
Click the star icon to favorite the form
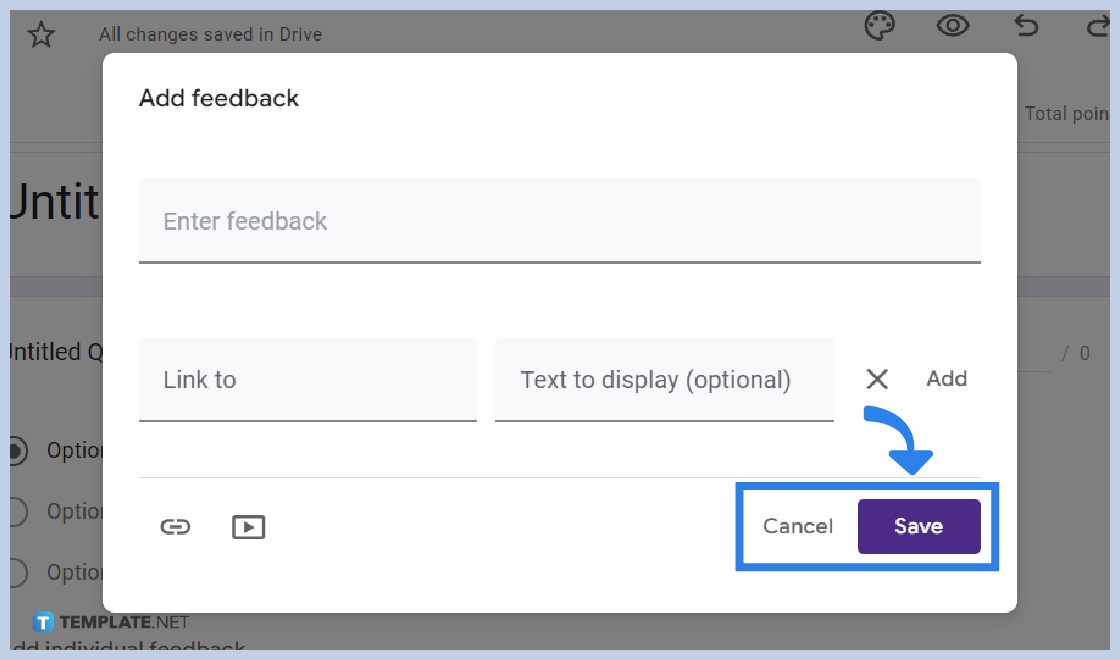(41, 34)
